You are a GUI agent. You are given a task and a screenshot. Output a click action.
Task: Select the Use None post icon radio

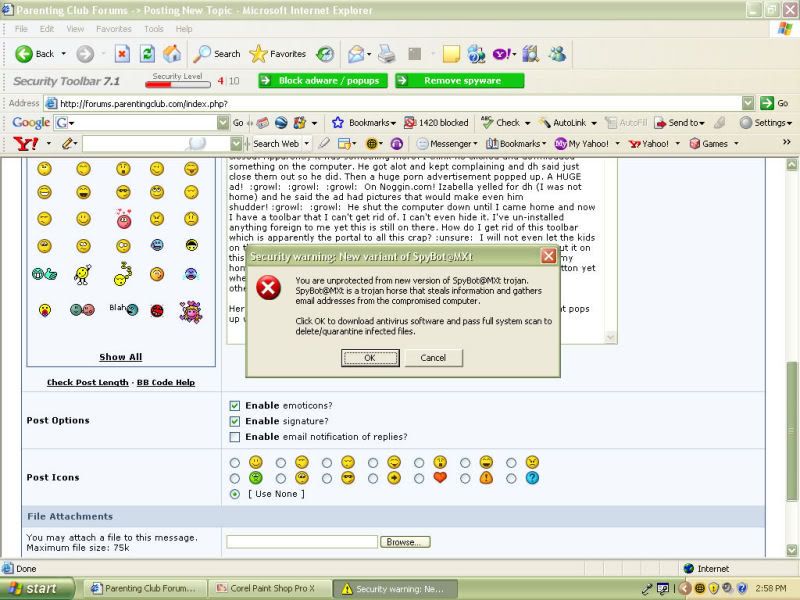pos(234,494)
